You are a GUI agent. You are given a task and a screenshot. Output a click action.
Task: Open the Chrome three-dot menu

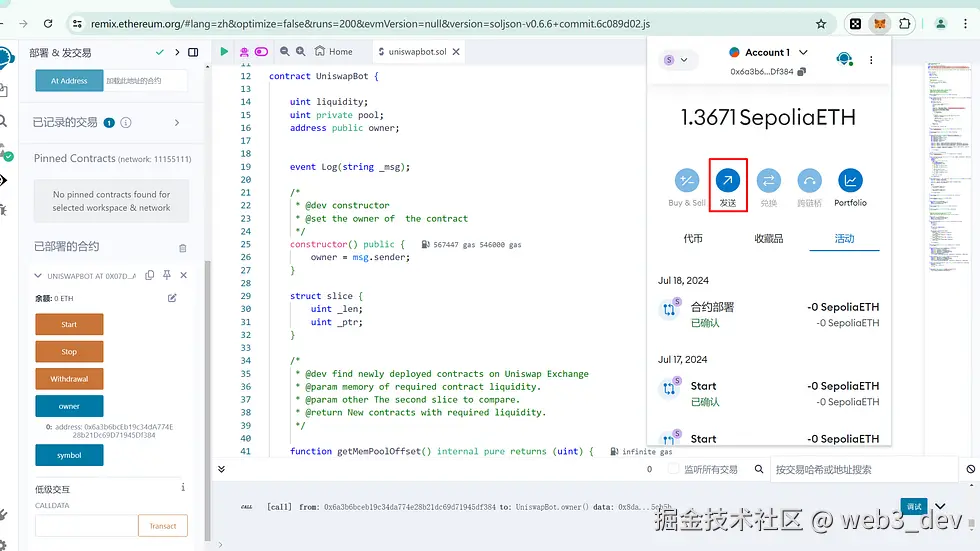tap(966, 24)
